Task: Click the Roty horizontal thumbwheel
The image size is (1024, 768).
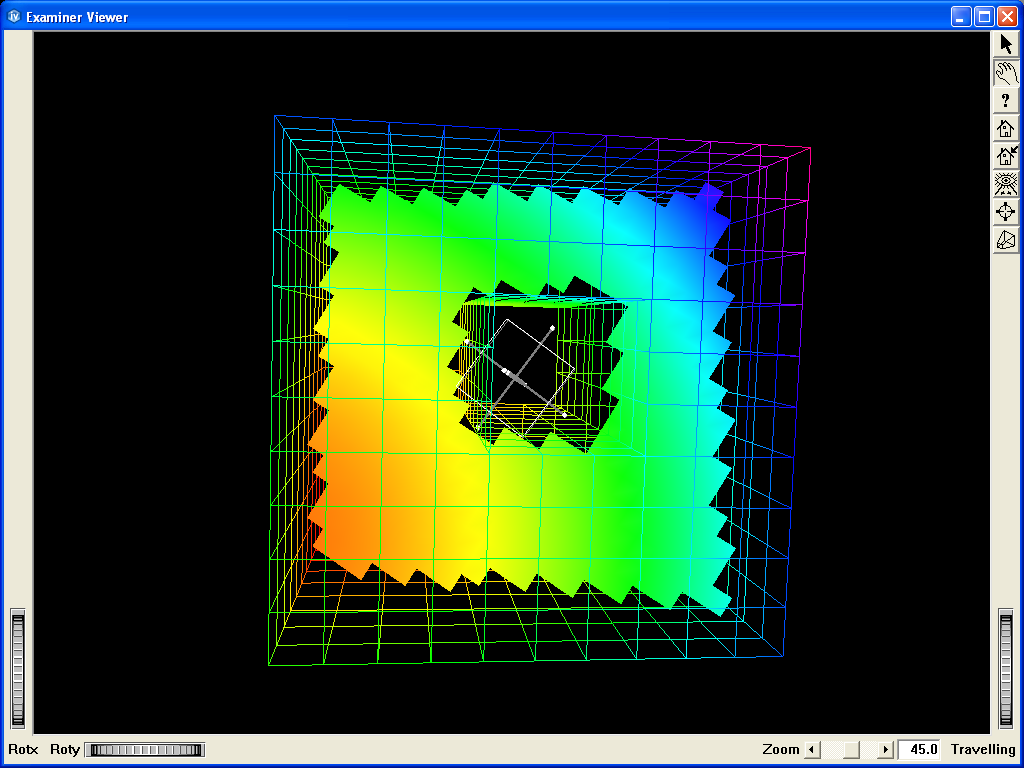Action: [x=144, y=750]
